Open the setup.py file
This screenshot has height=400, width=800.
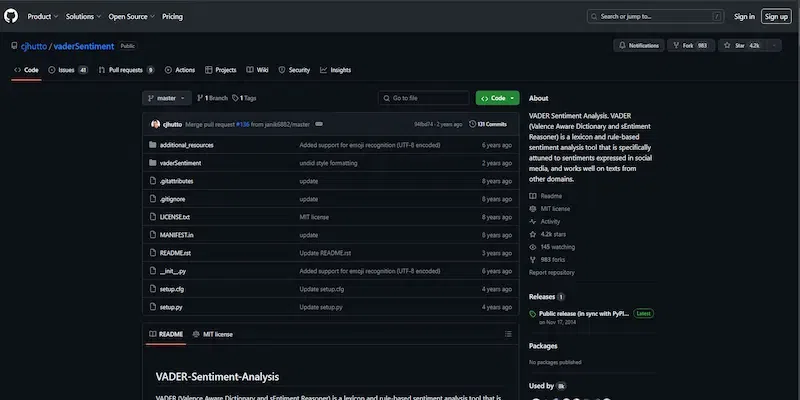coord(171,307)
